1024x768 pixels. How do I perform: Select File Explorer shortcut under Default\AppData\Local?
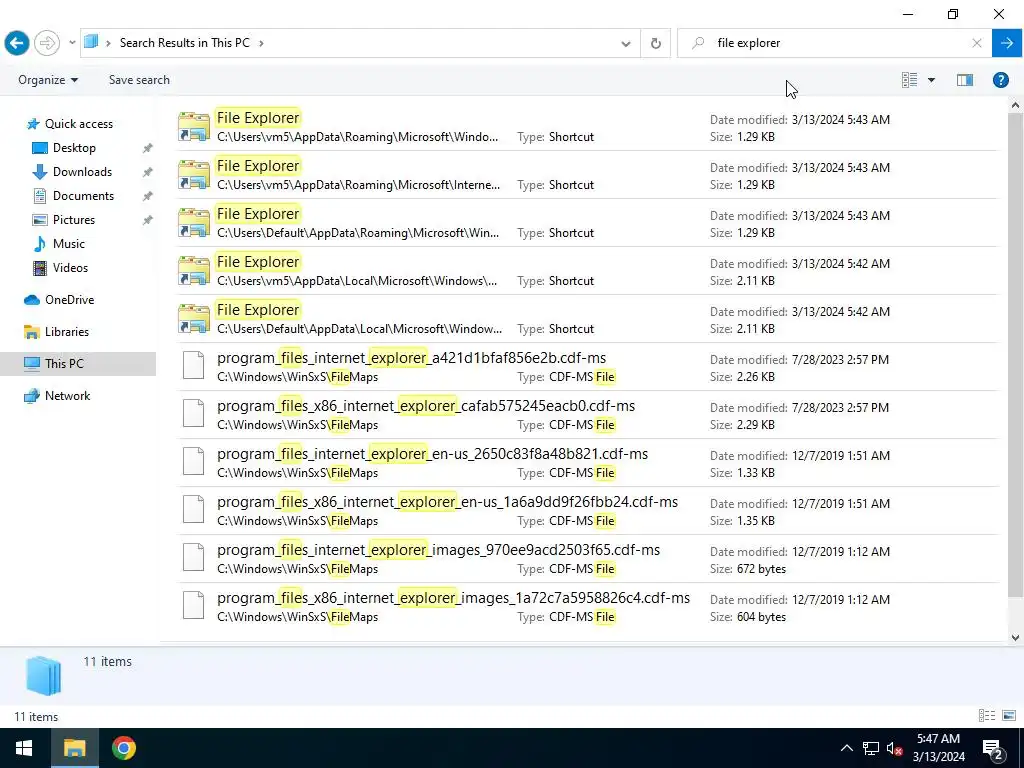point(587,319)
